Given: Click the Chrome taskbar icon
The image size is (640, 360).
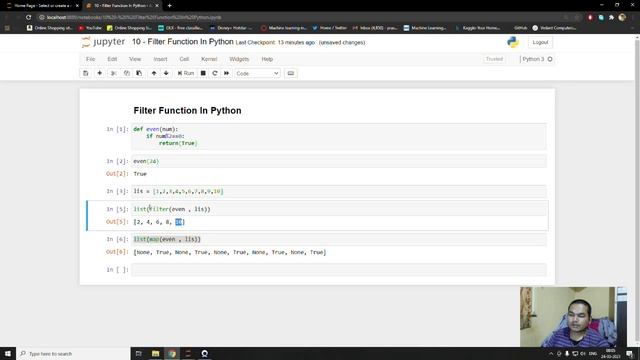Looking at the screenshot, I should tap(172, 353).
